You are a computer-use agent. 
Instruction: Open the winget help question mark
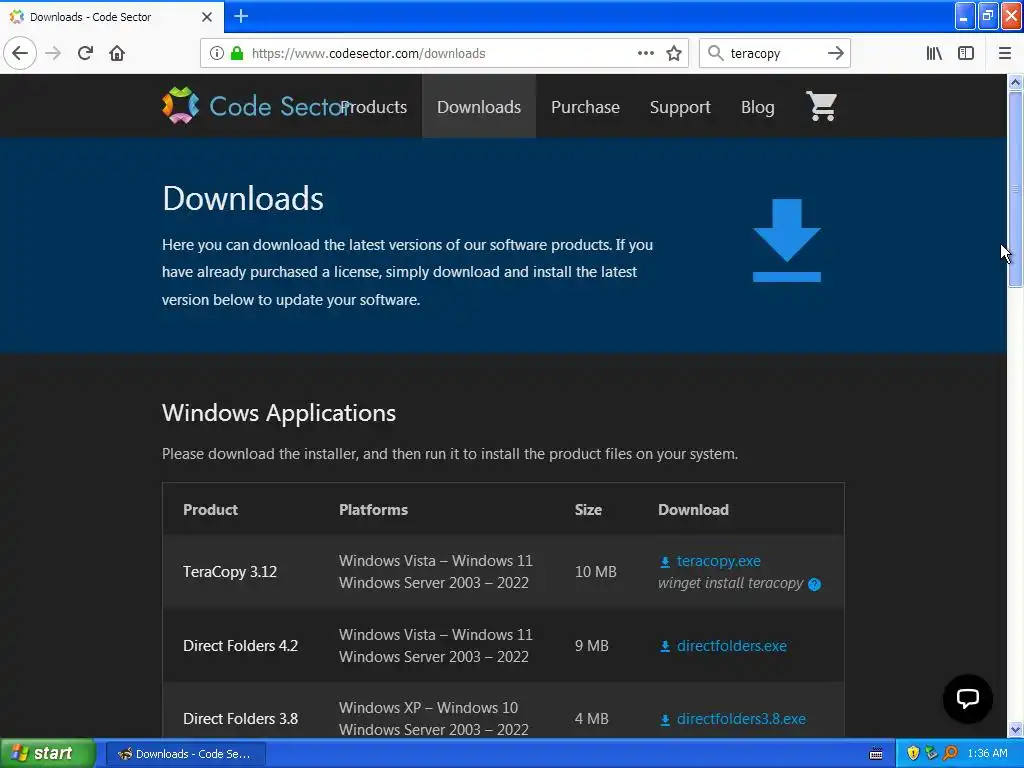coord(814,584)
